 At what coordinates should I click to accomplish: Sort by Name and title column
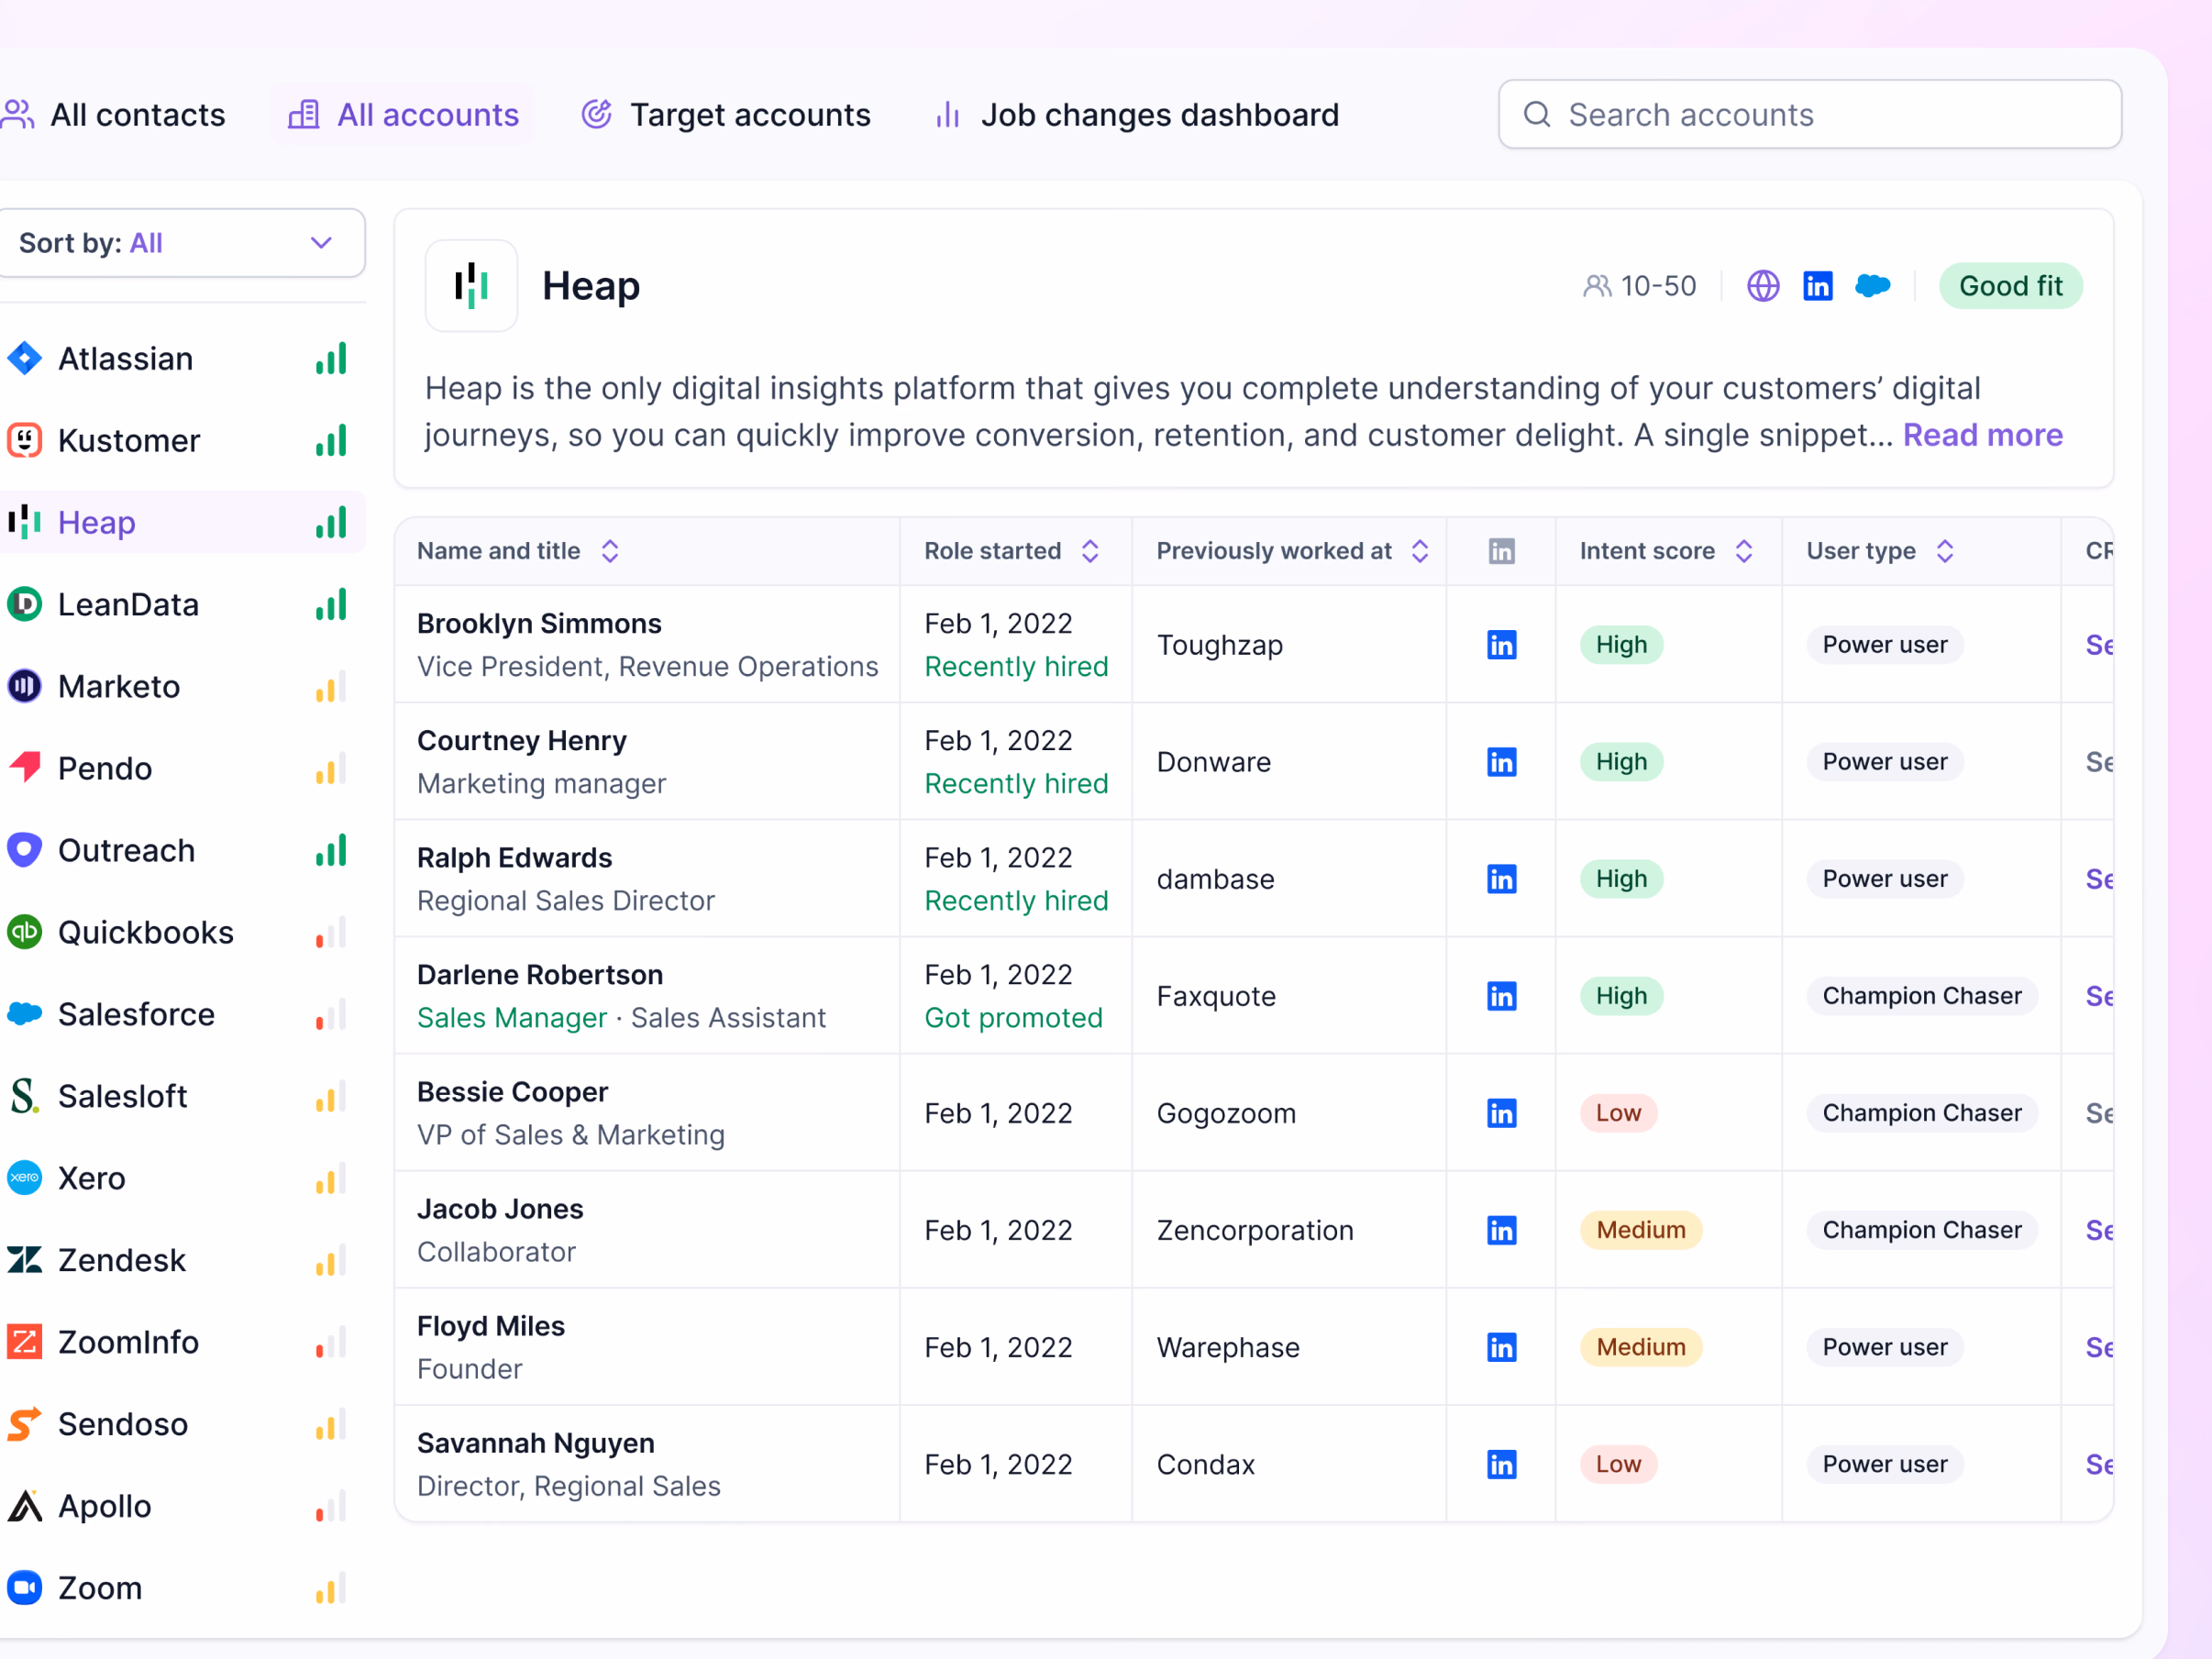(610, 551)
